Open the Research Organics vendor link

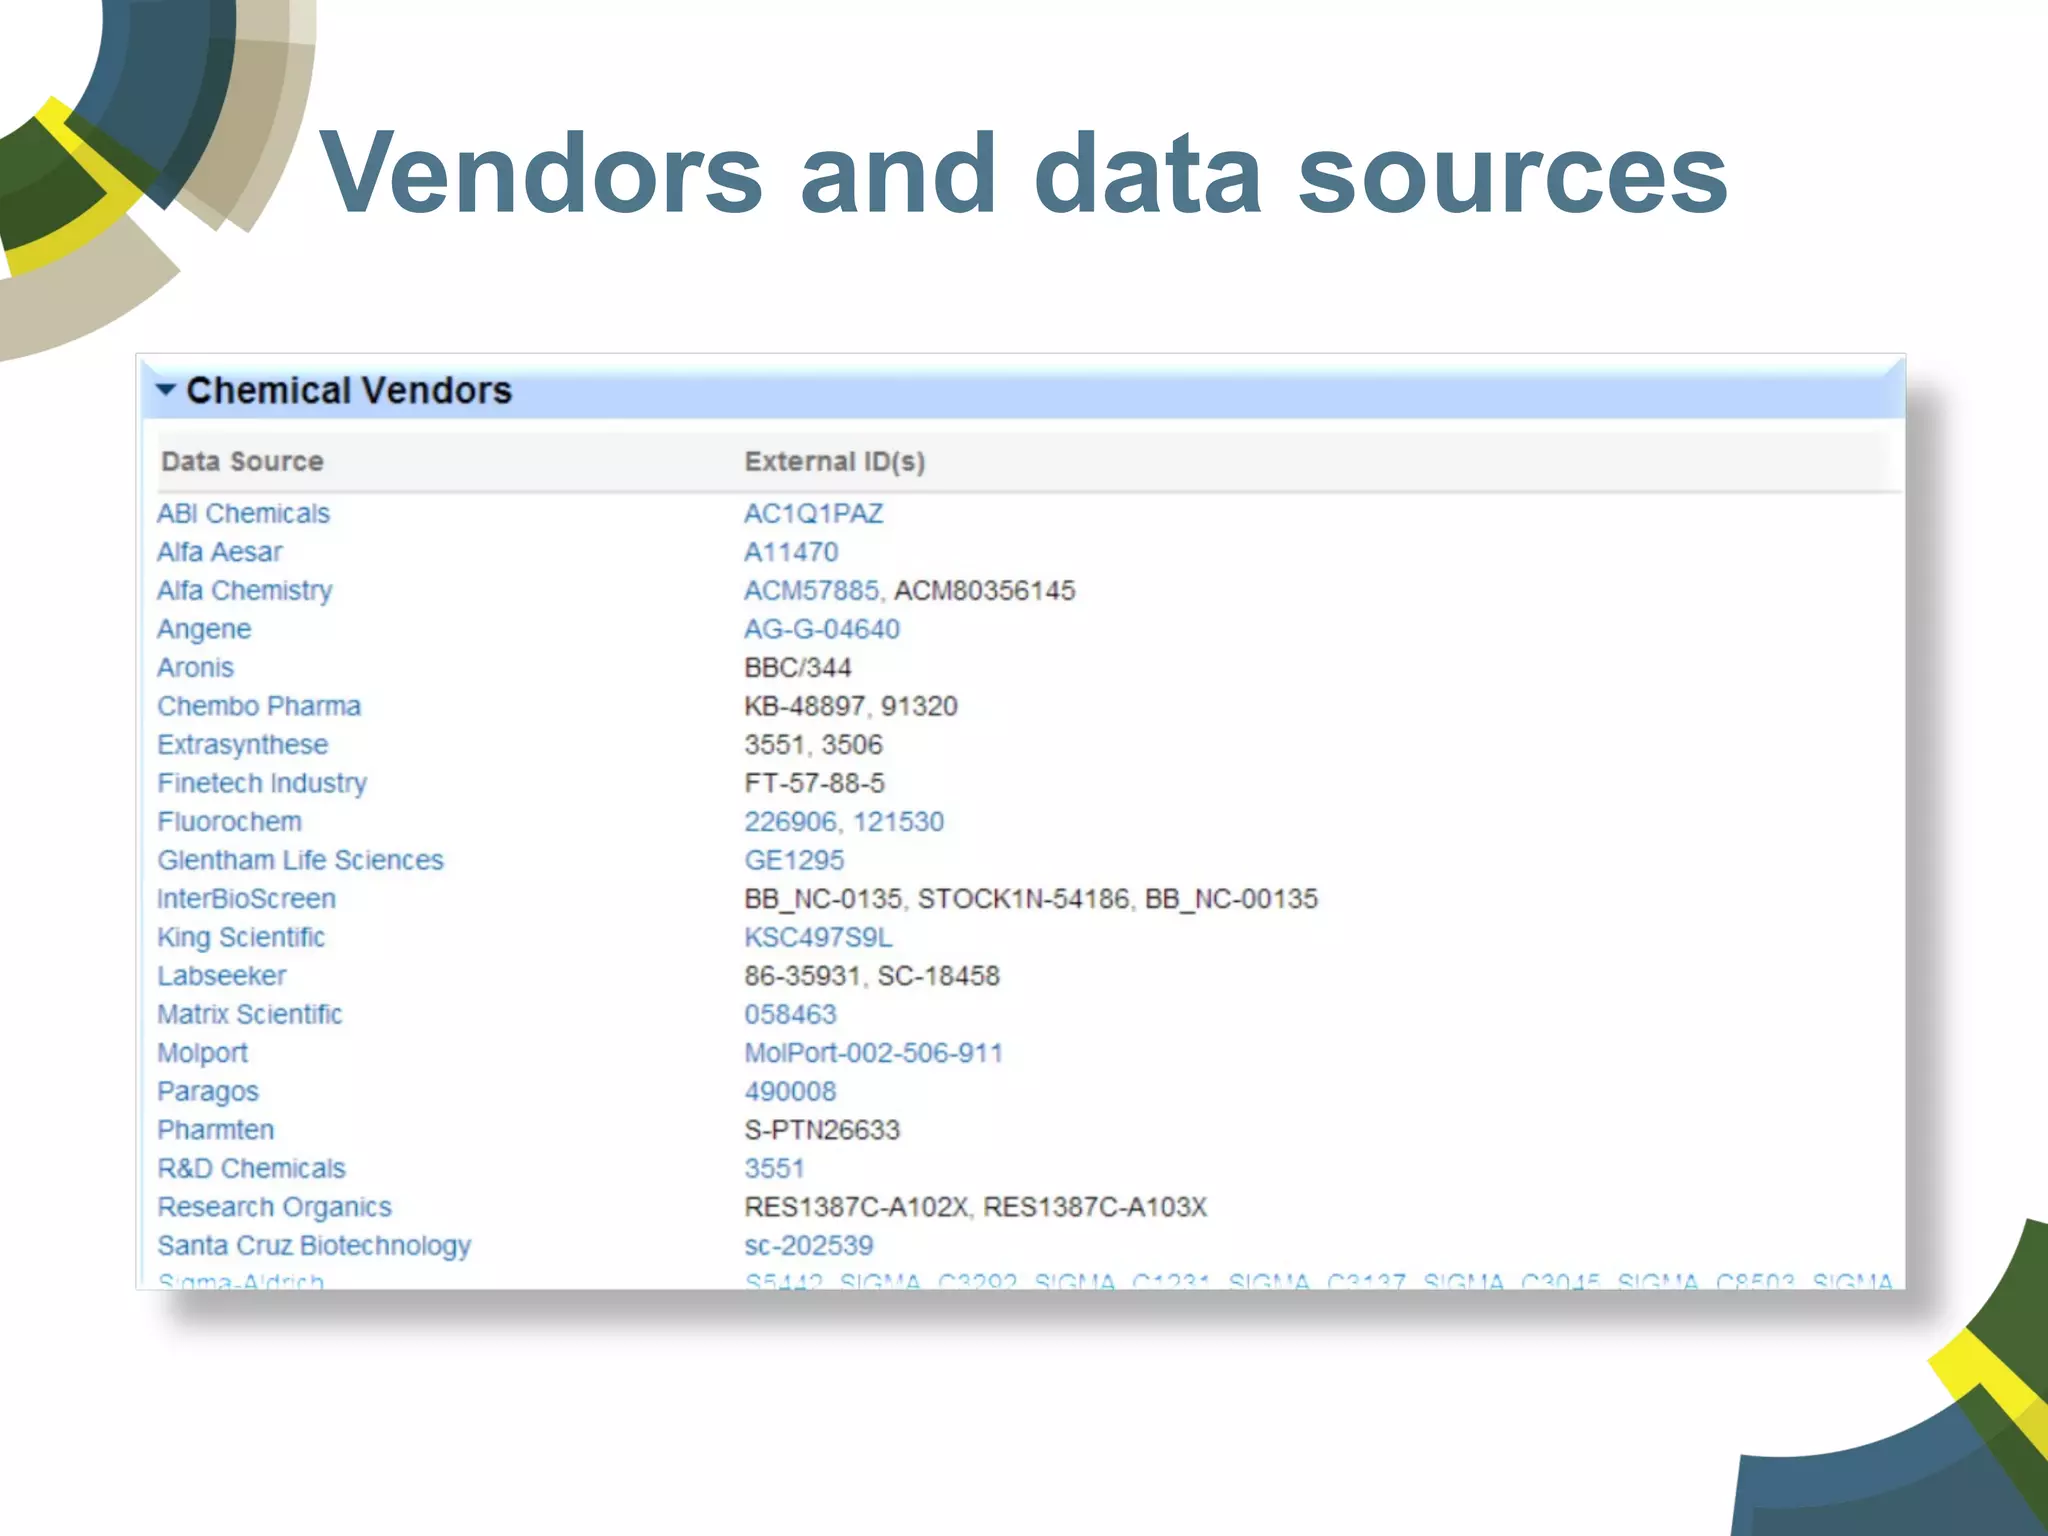[x=274, y=1207]
